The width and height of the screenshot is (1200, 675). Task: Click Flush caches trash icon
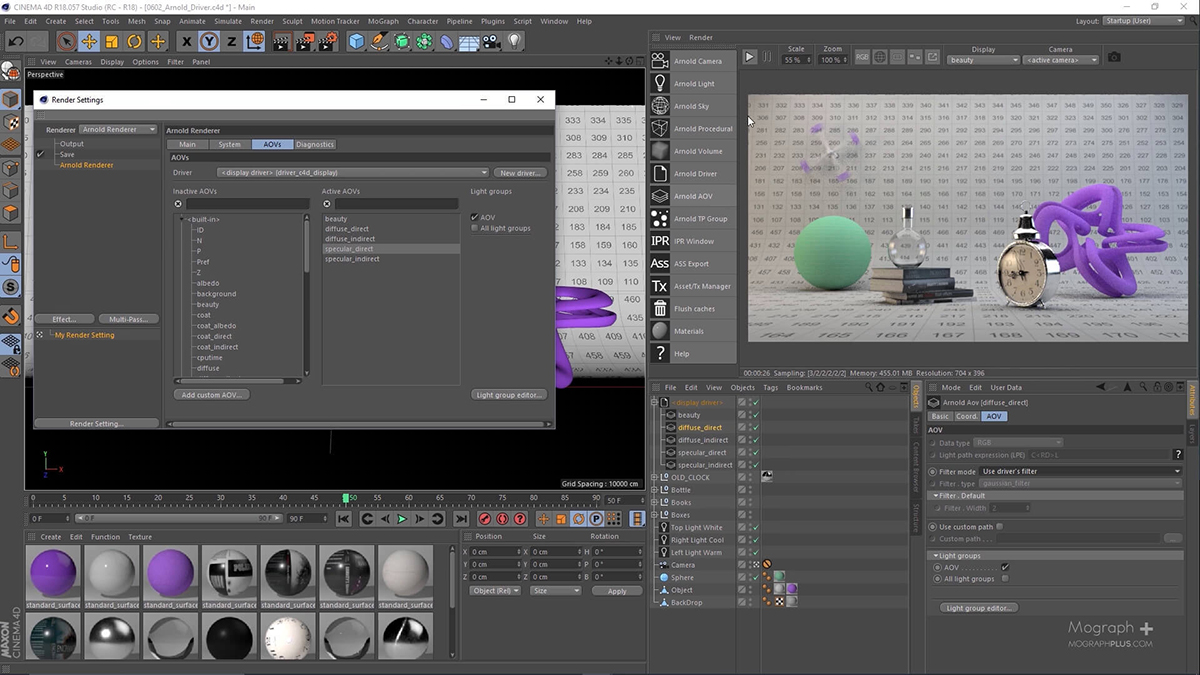pyautogui.click(x=660, y=308)
